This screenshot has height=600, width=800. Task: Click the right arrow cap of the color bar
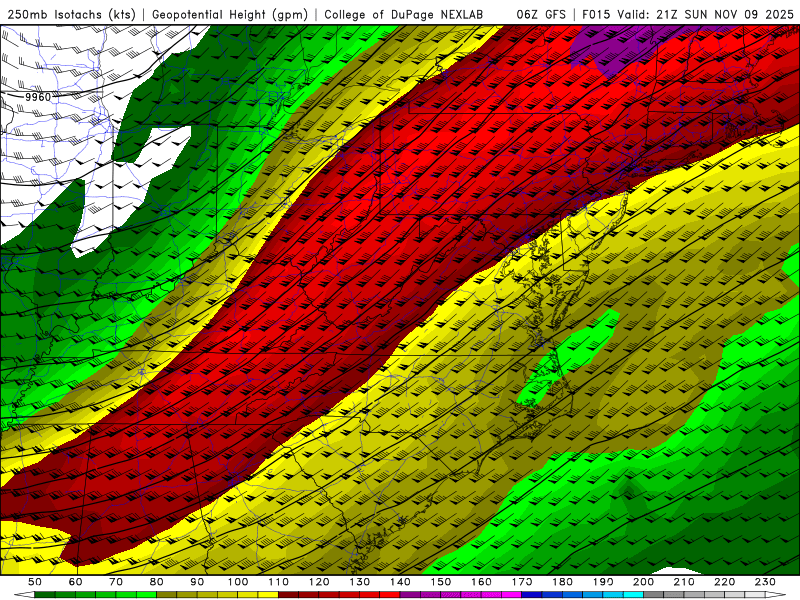pos(776,594)
